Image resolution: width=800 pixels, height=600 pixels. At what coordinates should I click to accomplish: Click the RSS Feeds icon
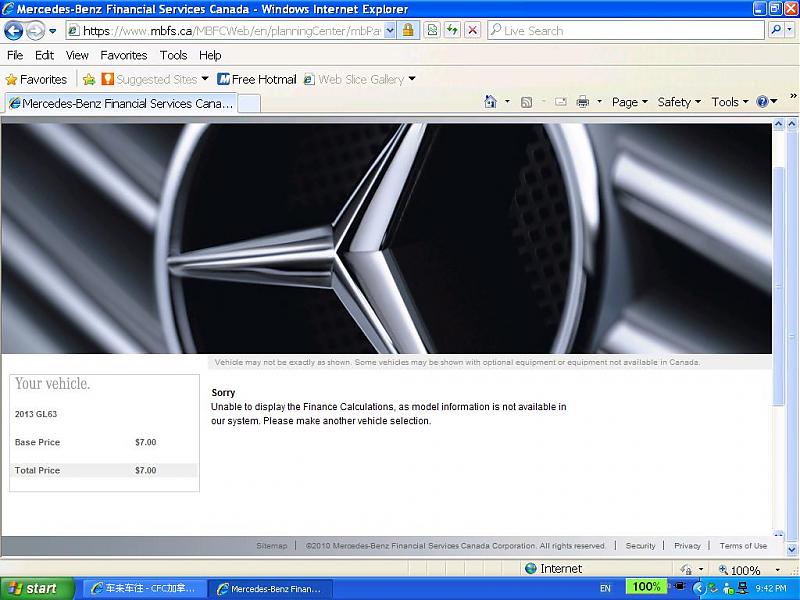[527, 103]
